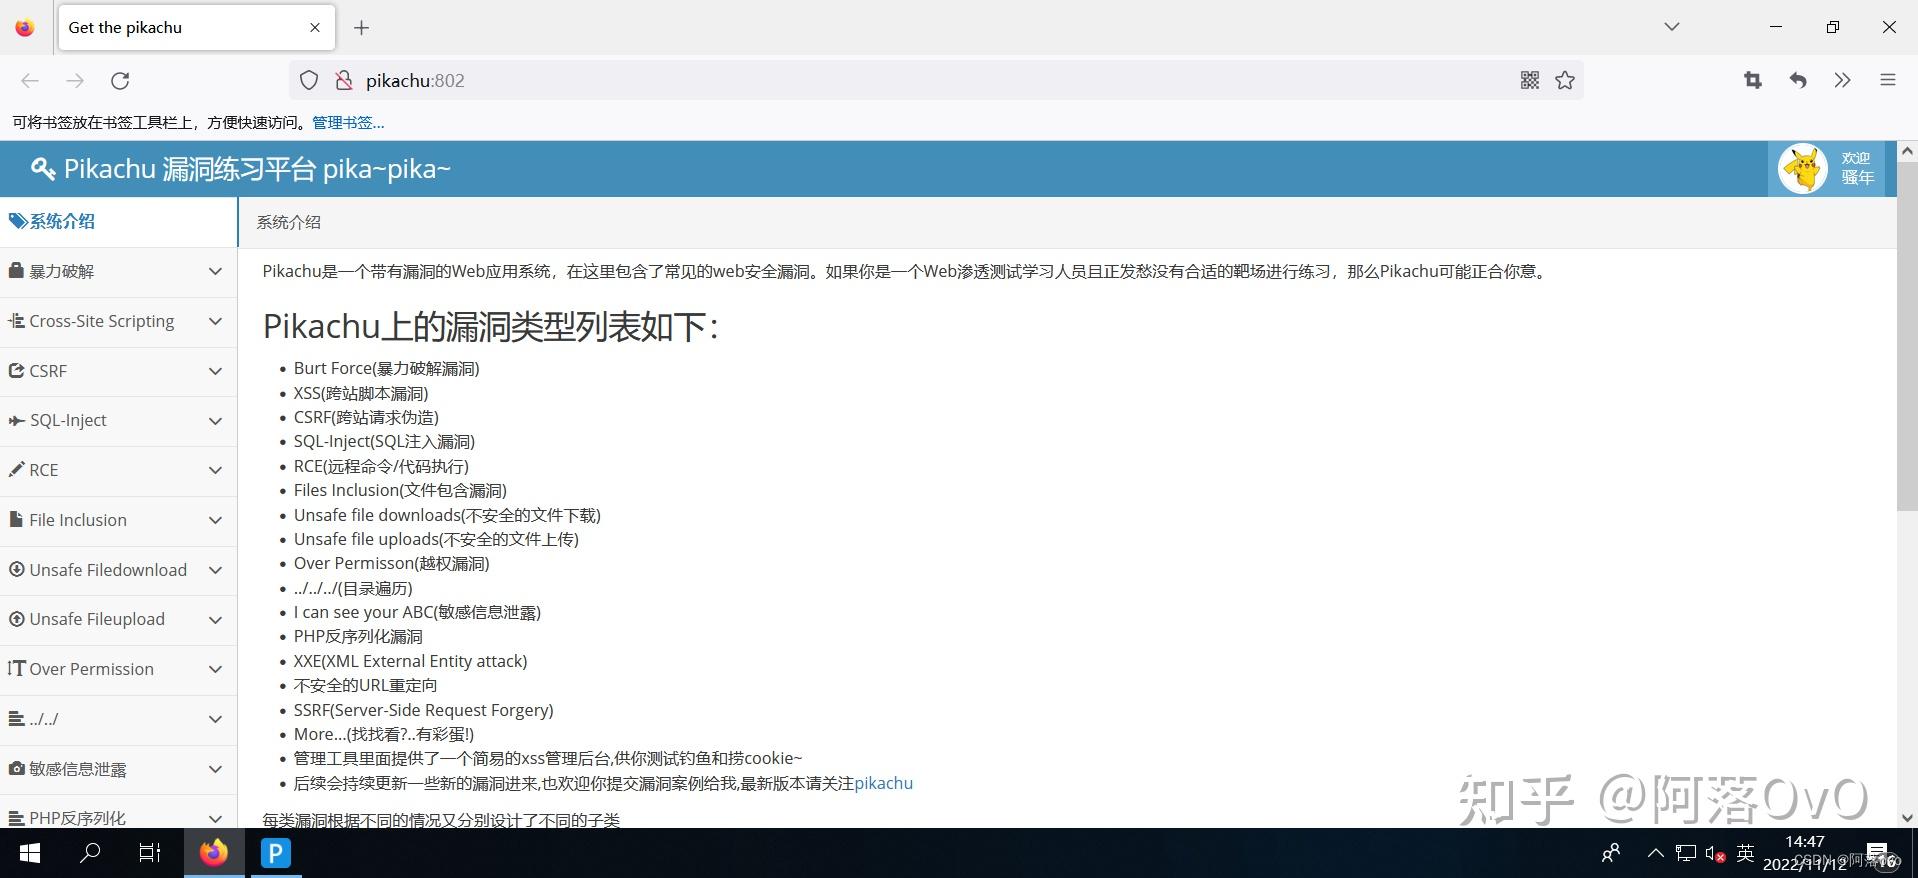Click the key icon in Pikachu header
The width and height of the screenshot is (1918, 878).
[42, 169]
